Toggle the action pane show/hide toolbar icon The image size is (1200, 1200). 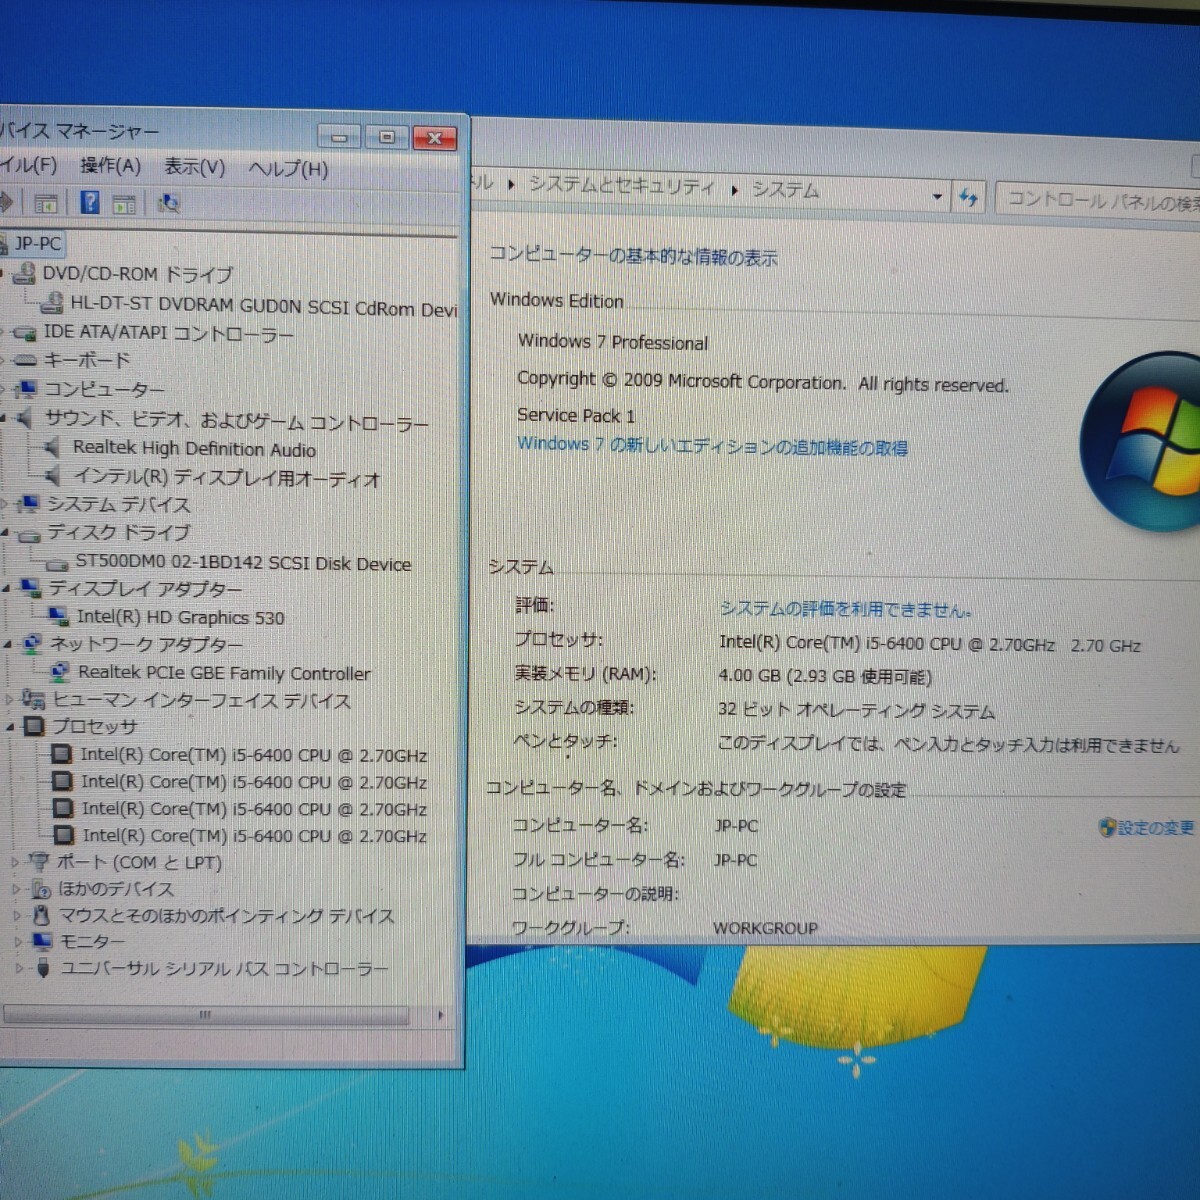coord(124,204)
